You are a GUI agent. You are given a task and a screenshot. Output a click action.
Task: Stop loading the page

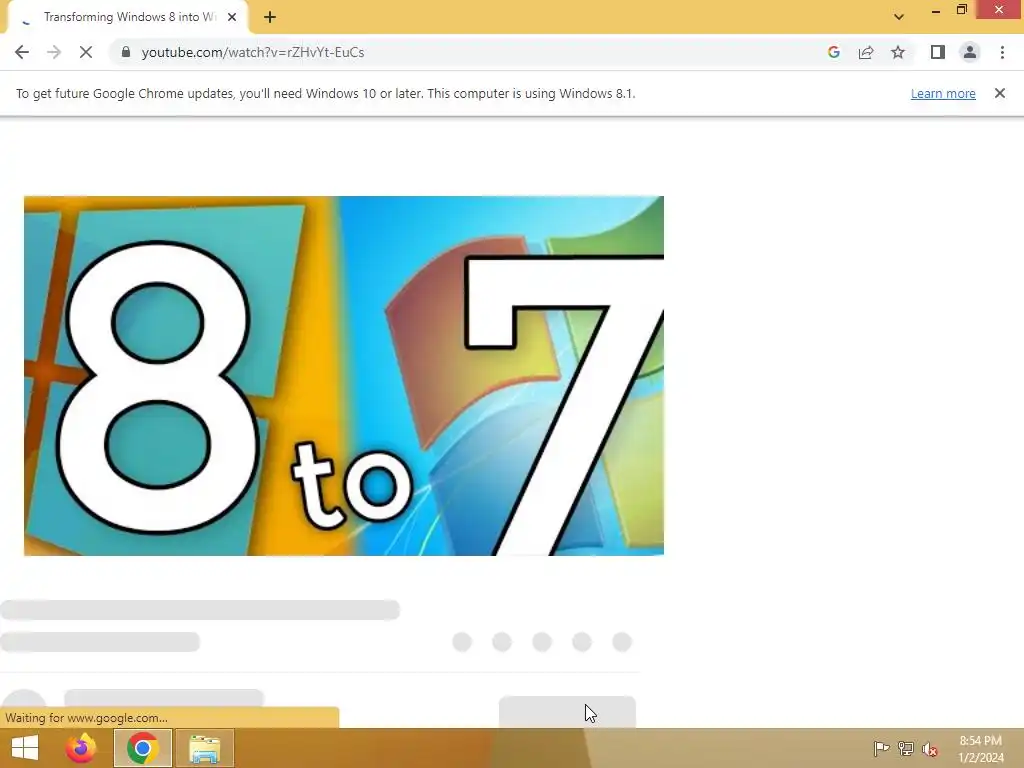pyautogui.click(x=86, y=52)
